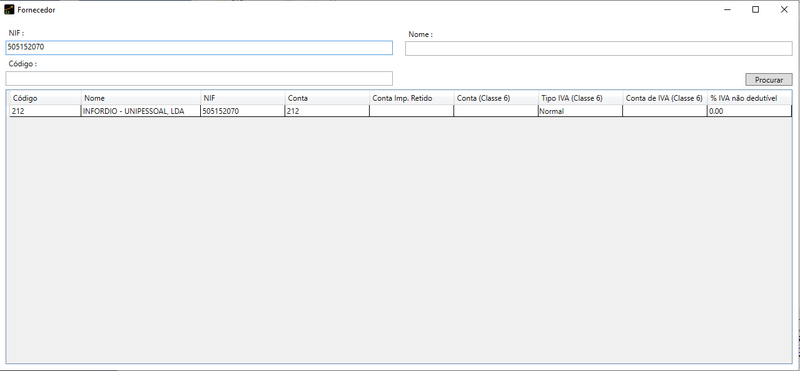Click the Conta (Classe 6) header
Image resolution: width=800 pixels, height=371 pixels.
tap(496, 98)
